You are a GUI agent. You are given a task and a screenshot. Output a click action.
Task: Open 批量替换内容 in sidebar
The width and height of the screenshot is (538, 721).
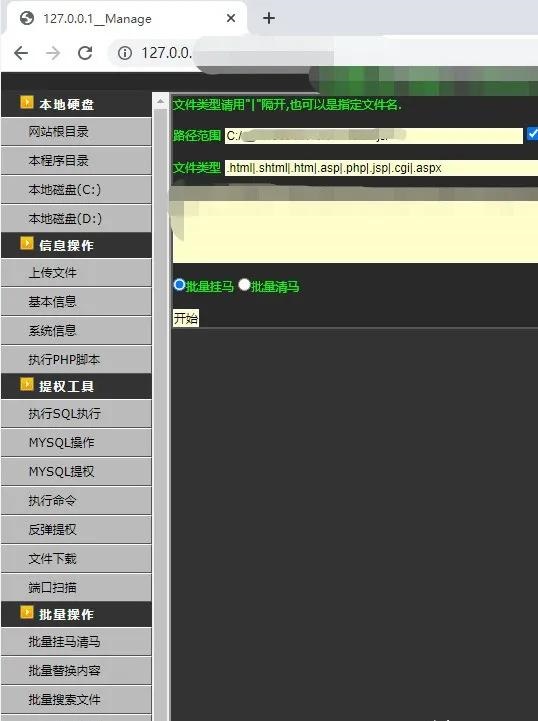point(76,670)
